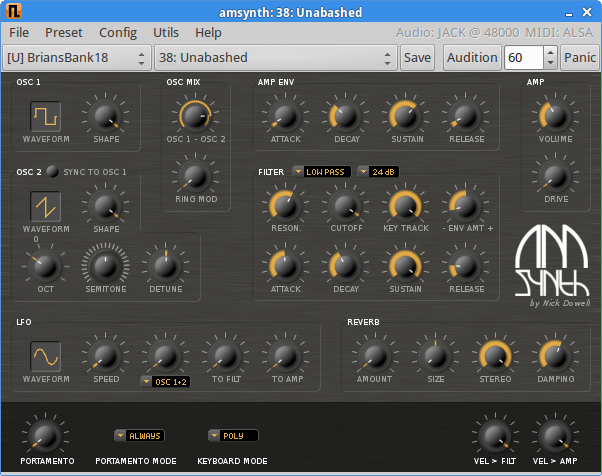Click the Save button

pyautogui.click(x=417, y=58)
